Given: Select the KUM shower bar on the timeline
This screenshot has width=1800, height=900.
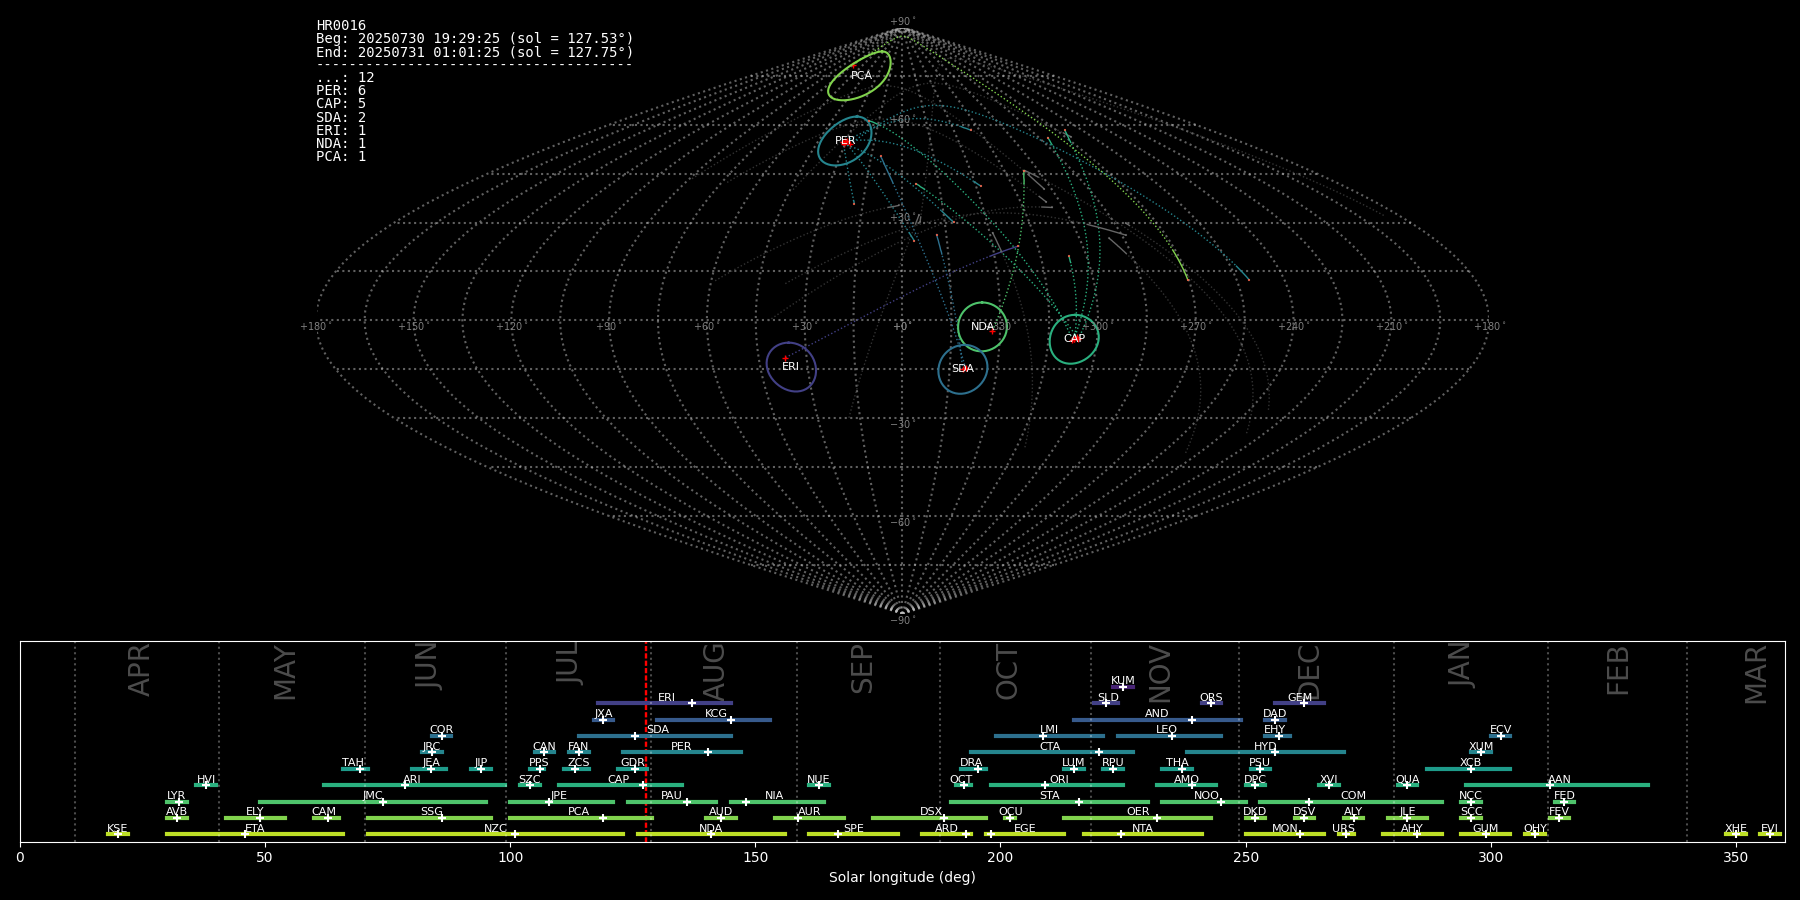Looking at the screenshot, I should [x=1123, y=687].
